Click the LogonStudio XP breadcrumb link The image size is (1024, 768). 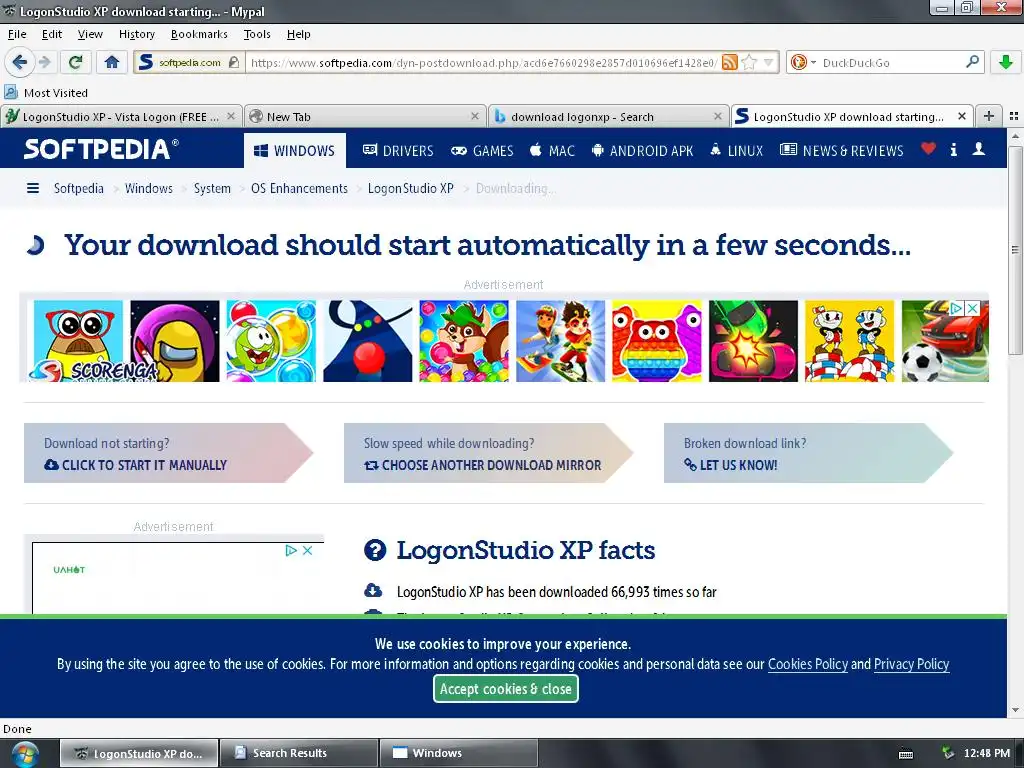click(x=411, y=188)
